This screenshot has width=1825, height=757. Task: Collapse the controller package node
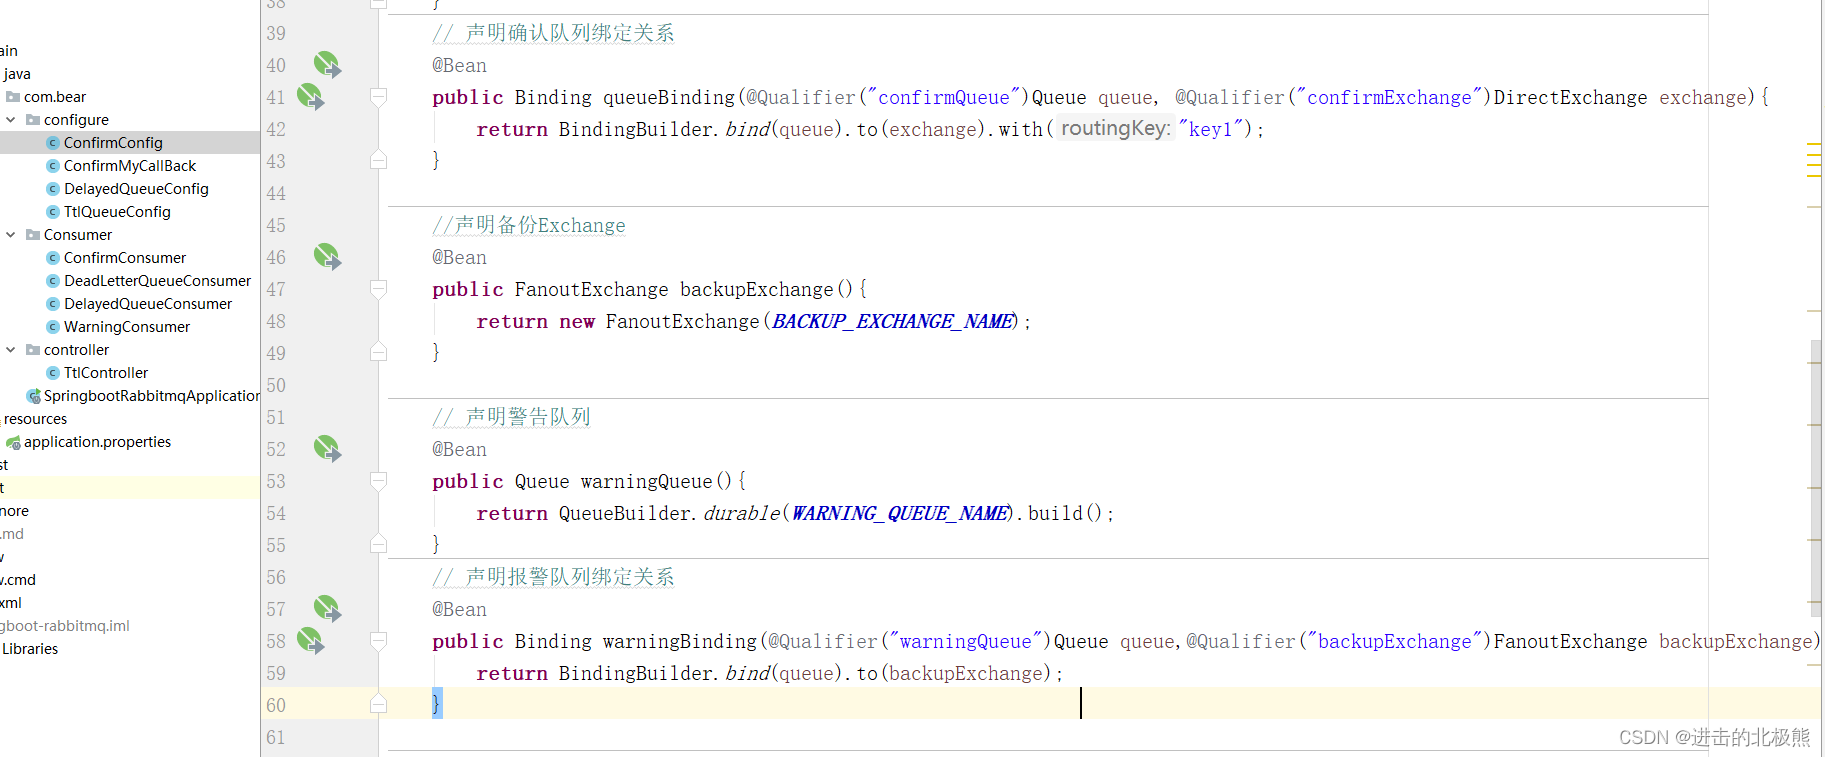11,350
